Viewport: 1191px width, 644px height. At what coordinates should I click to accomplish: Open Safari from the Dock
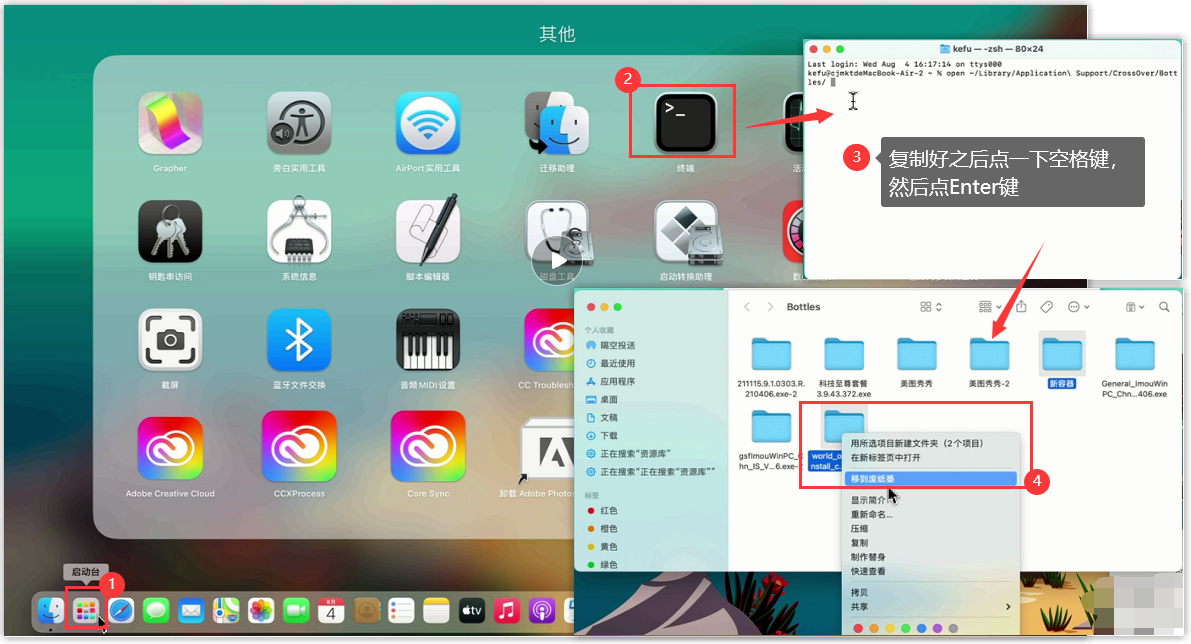(121, 609)
